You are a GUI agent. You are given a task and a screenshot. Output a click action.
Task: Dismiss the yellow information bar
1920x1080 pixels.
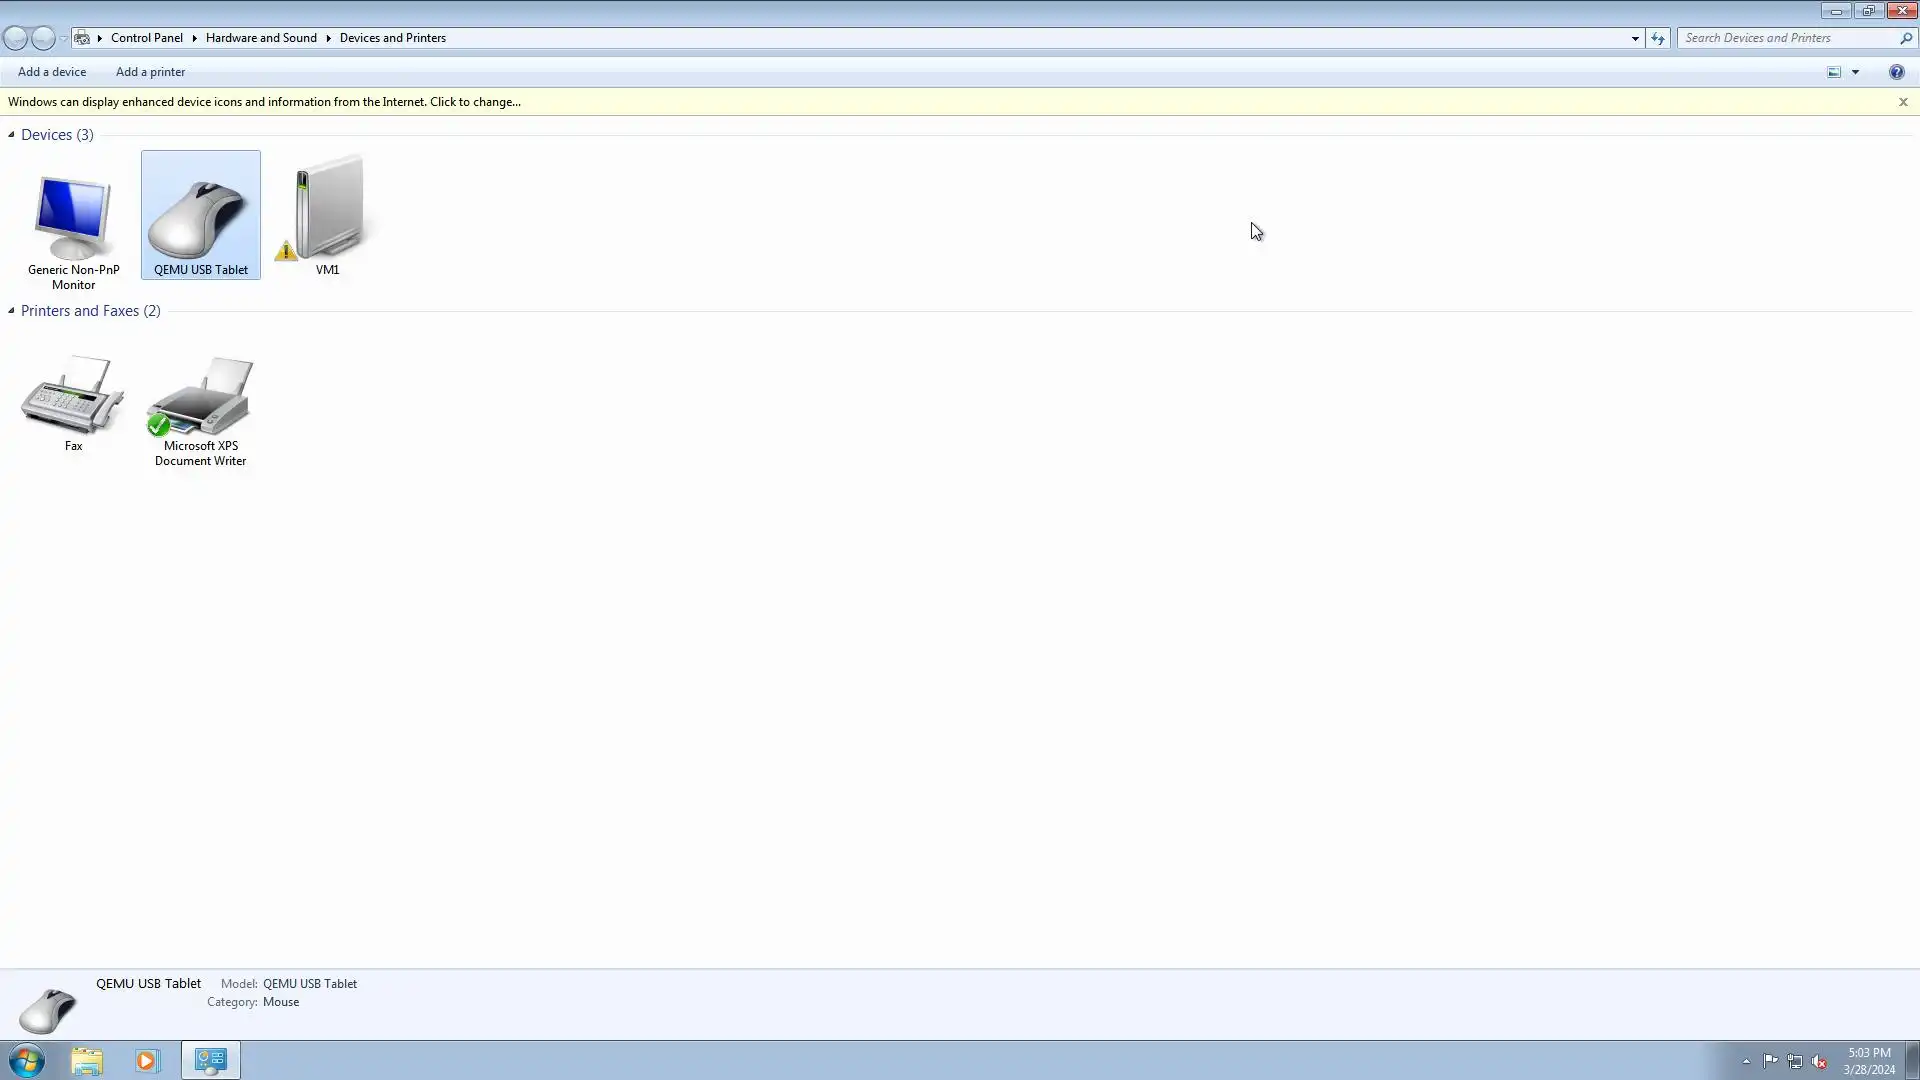tap(1903, 102)
